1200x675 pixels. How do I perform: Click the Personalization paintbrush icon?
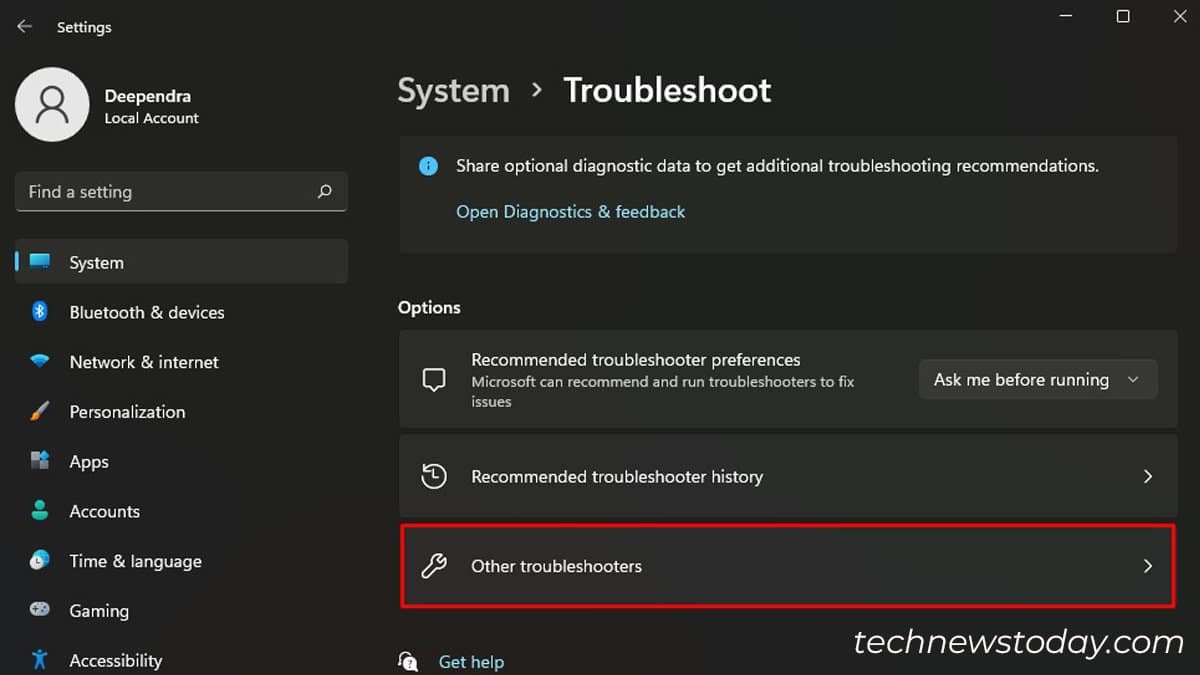pos(40,411)
